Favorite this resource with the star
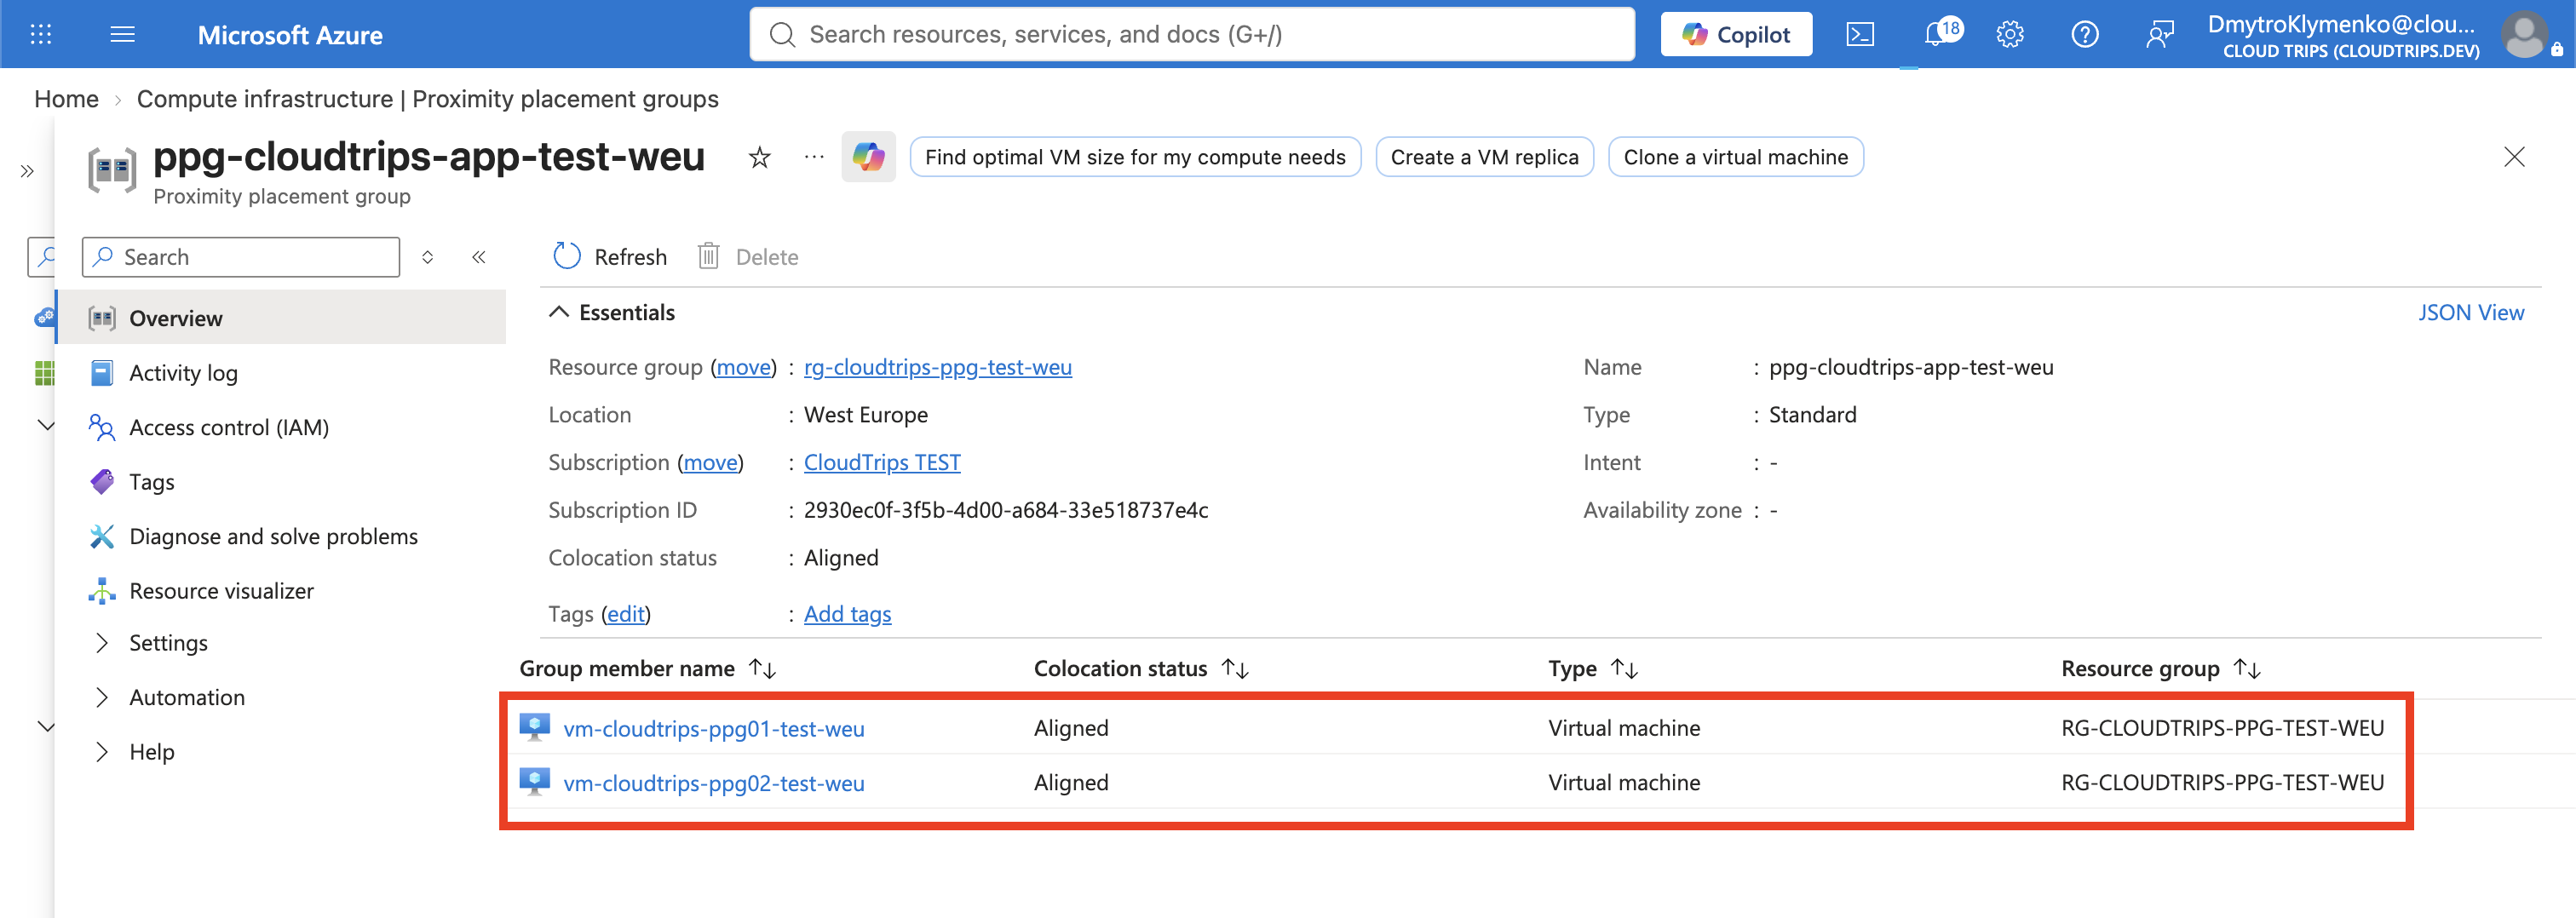 click(x=760, y=157)
